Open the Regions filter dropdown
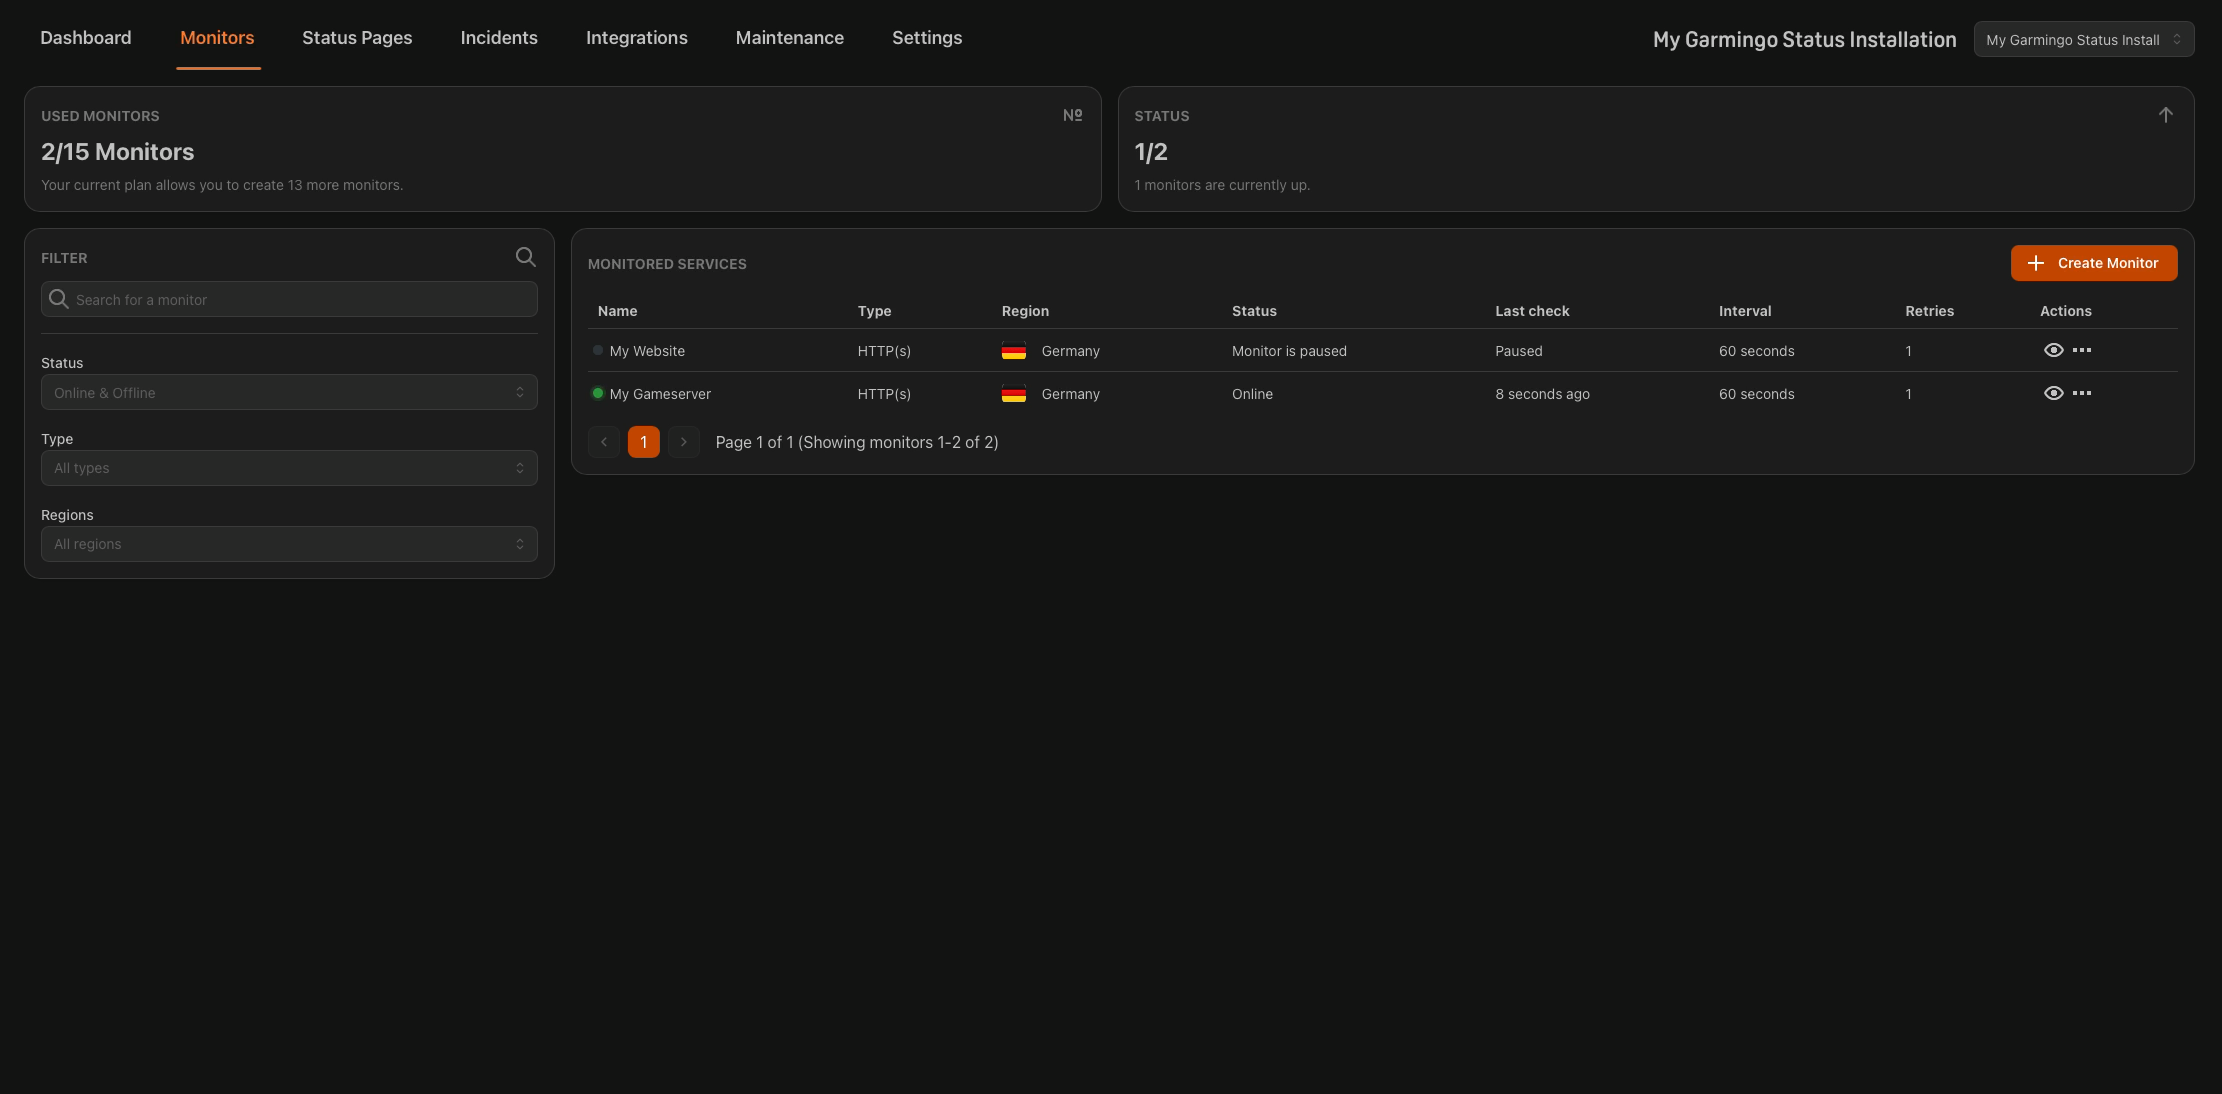Viewport: 2222px width, 1094px height. tap(289, 544)
